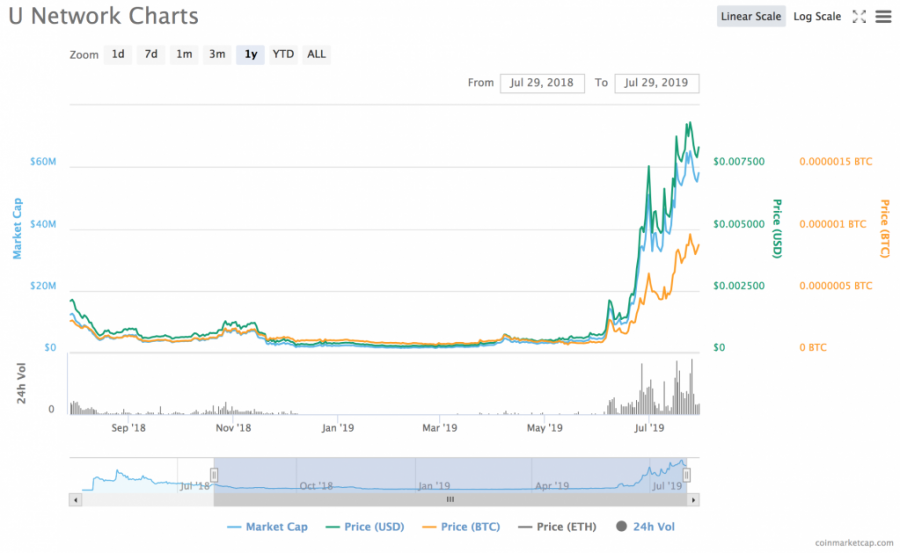Click the $0.002500 price axis label
This screenshot has width=900, height=553.
(x=739, y=286)
